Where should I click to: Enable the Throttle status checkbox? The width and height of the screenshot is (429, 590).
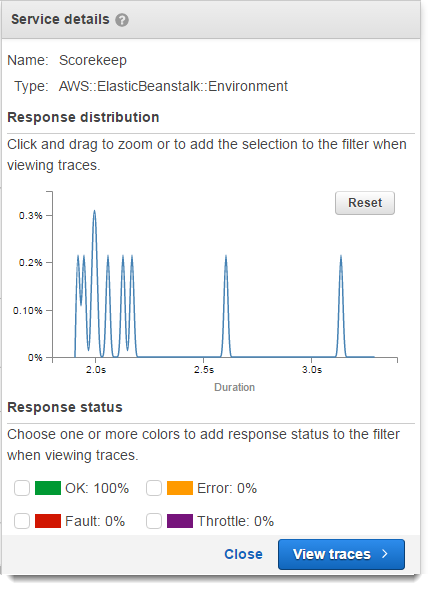154,521
